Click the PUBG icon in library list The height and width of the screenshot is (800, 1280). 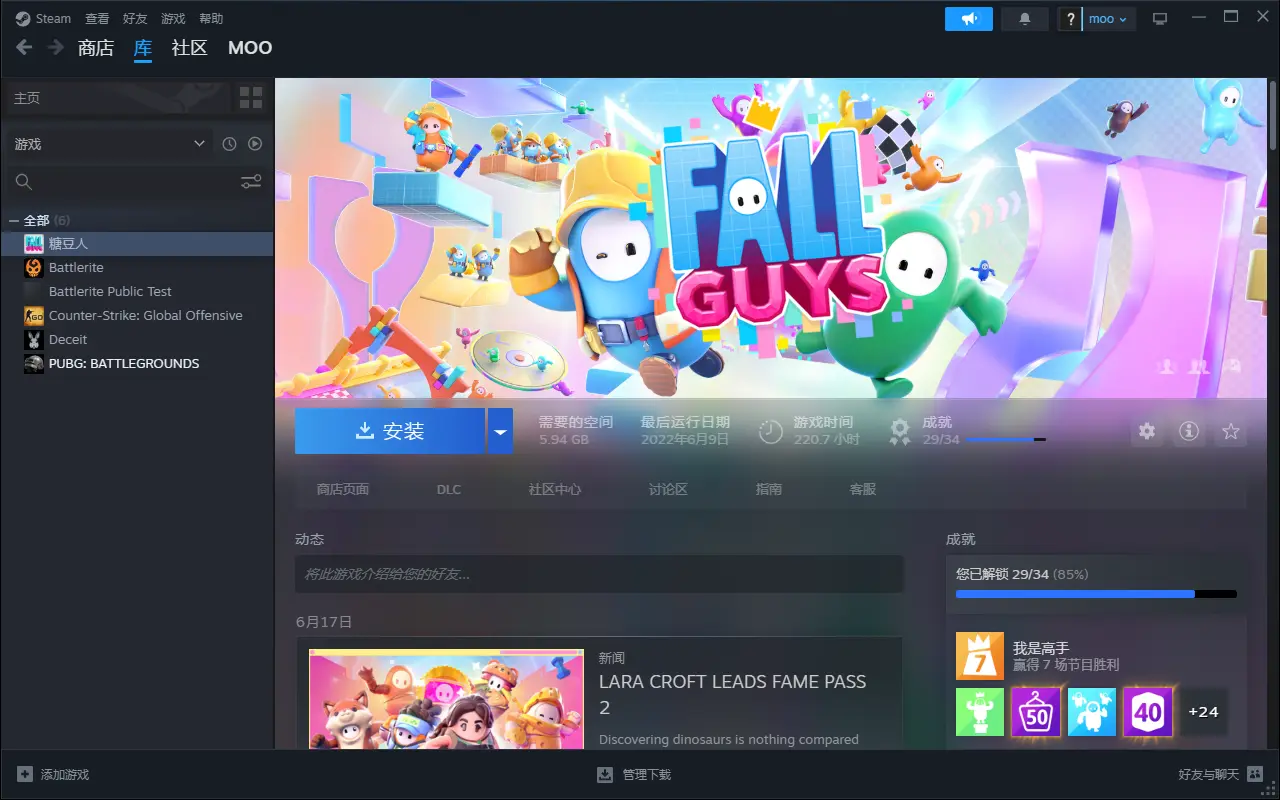(x=34, y=363)
